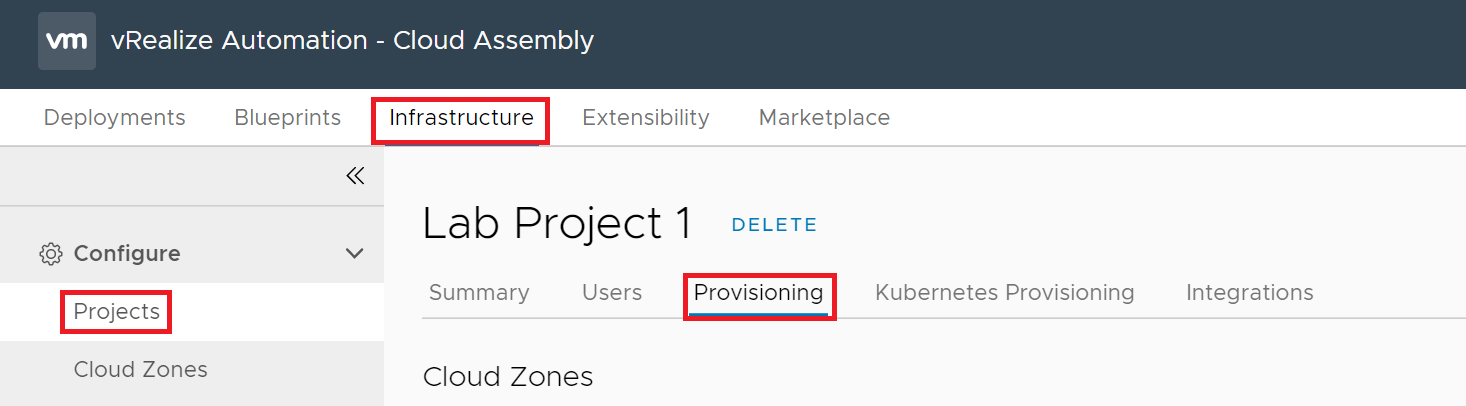Switch to the Integrations tab
The height and width of the screenshot is (406, 1466).
point(1250,293)
